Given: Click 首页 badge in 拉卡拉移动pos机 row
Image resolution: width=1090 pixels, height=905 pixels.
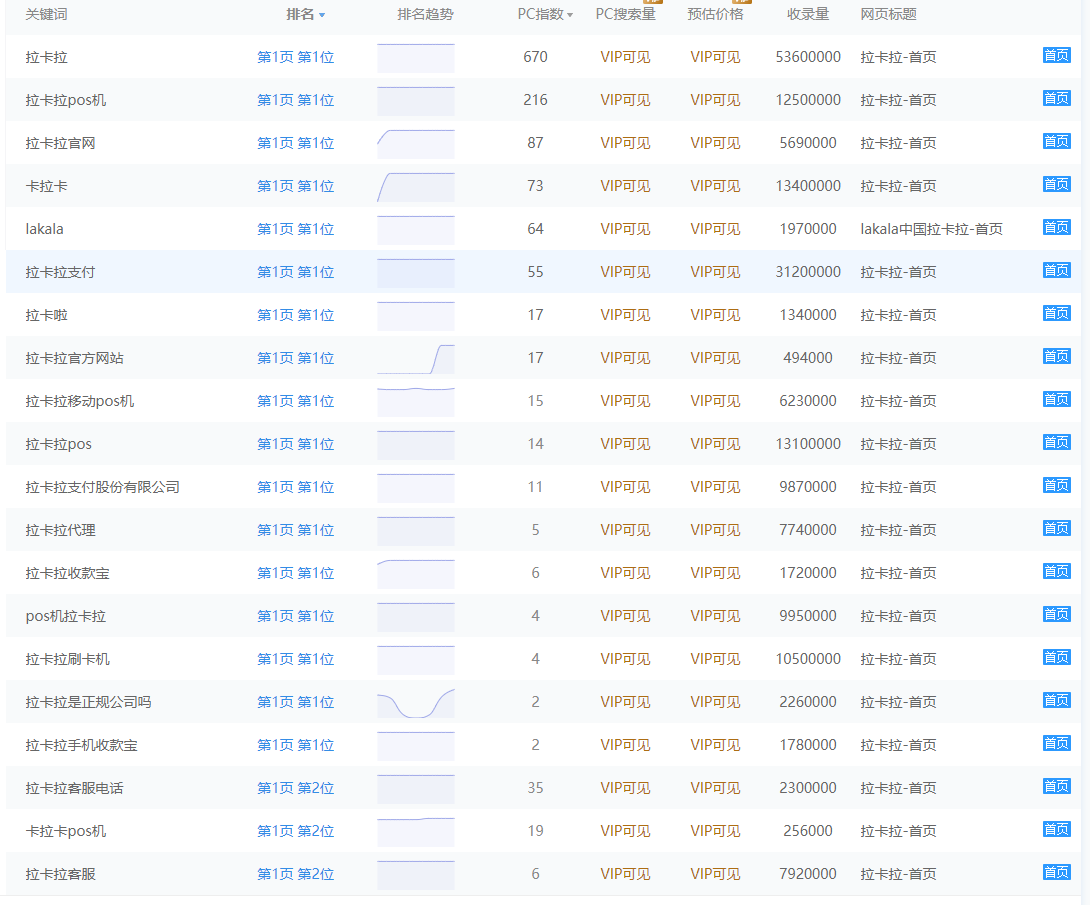Looking at the screenshot, I should (x=1056, y=400).
